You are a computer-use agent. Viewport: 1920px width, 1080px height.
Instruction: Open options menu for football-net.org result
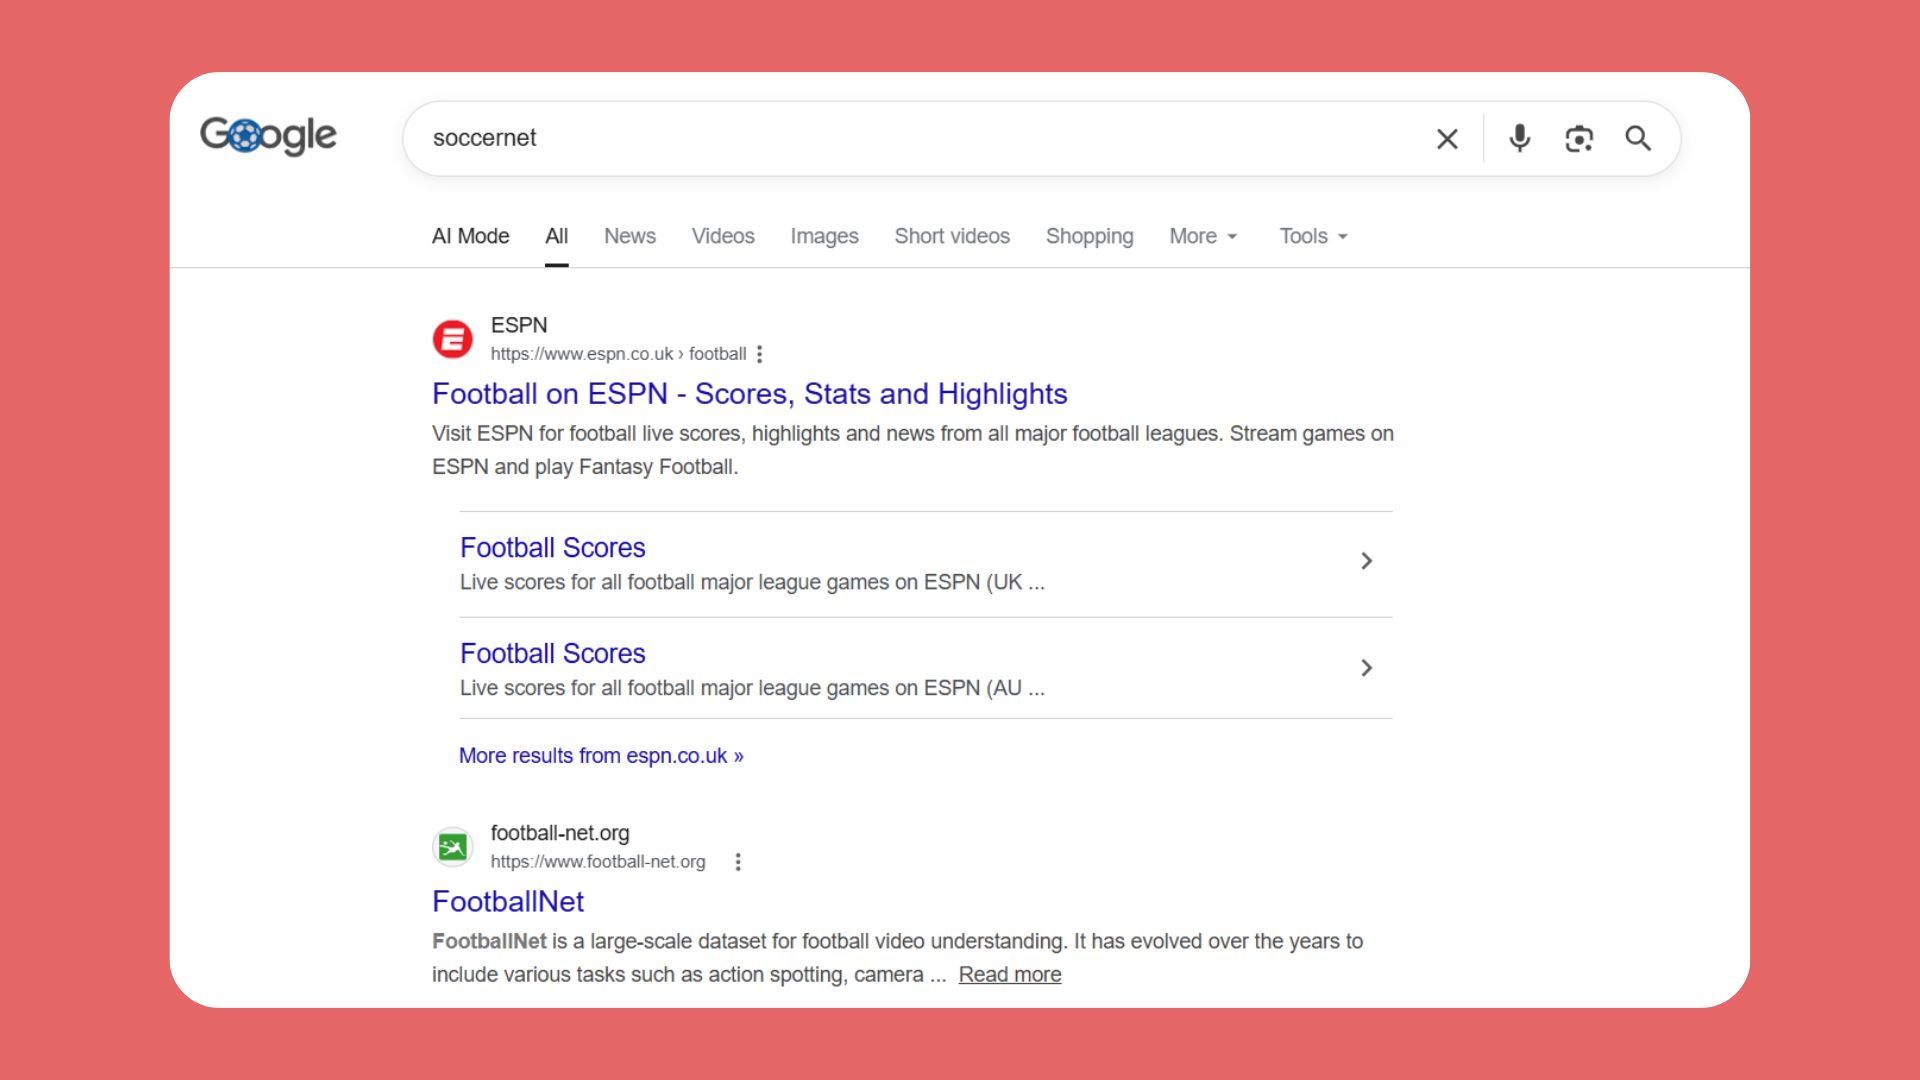pos(738,862)
